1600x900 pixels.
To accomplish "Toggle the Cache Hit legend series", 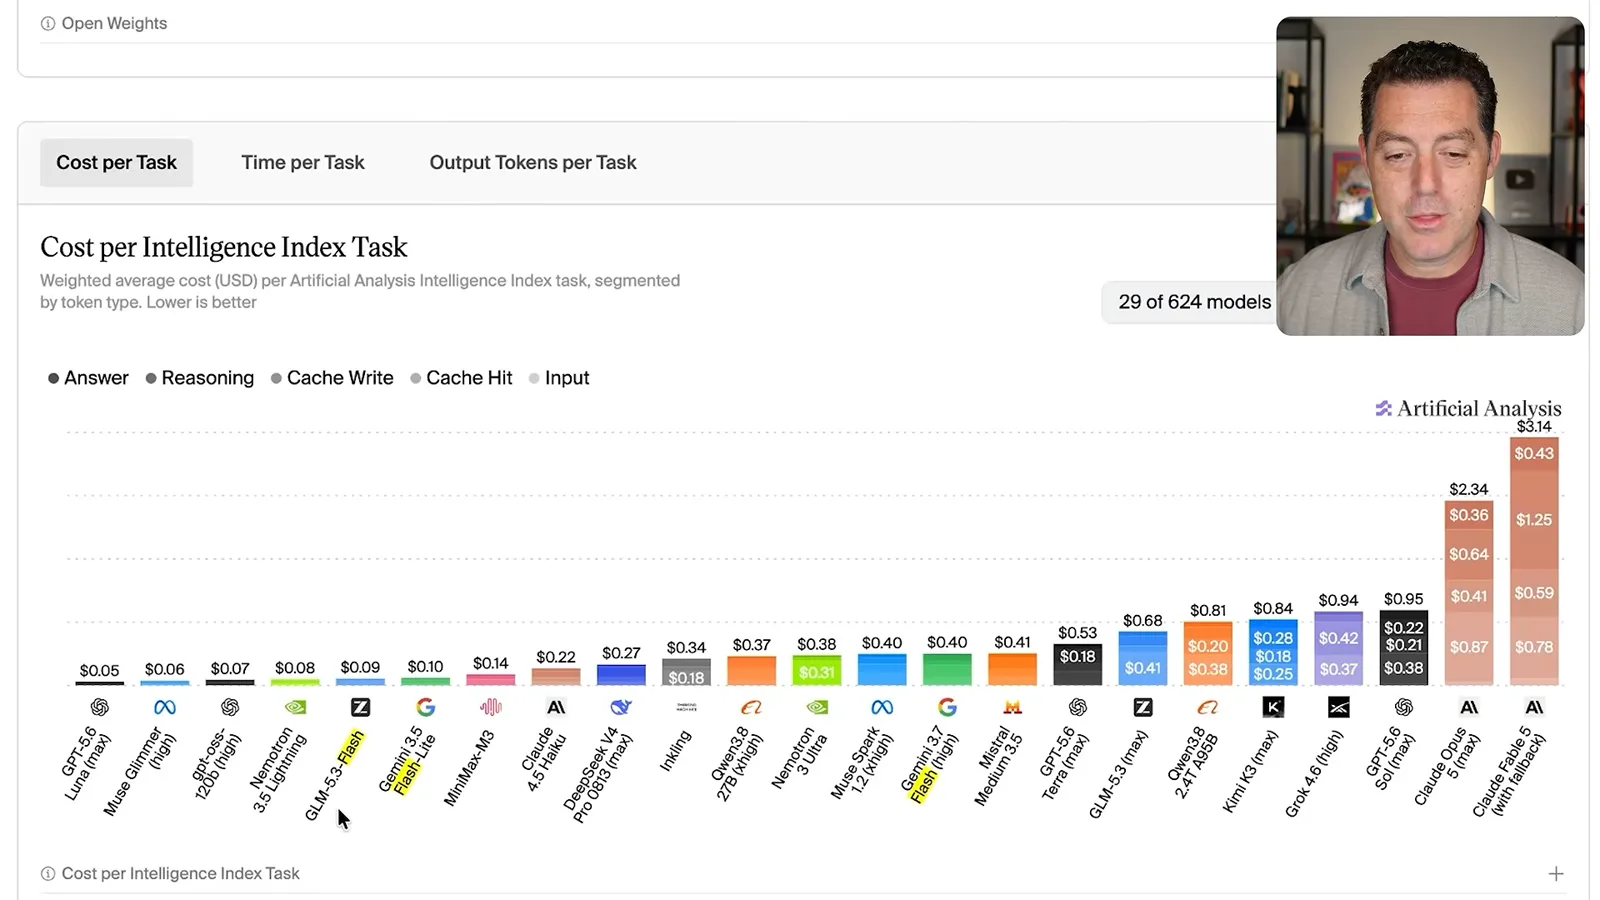I will (x=461, y=378).
